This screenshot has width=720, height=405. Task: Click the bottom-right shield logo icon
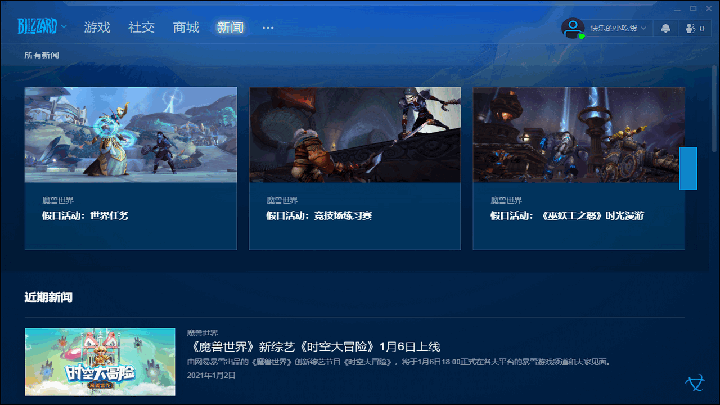click(x=695, y=382)
